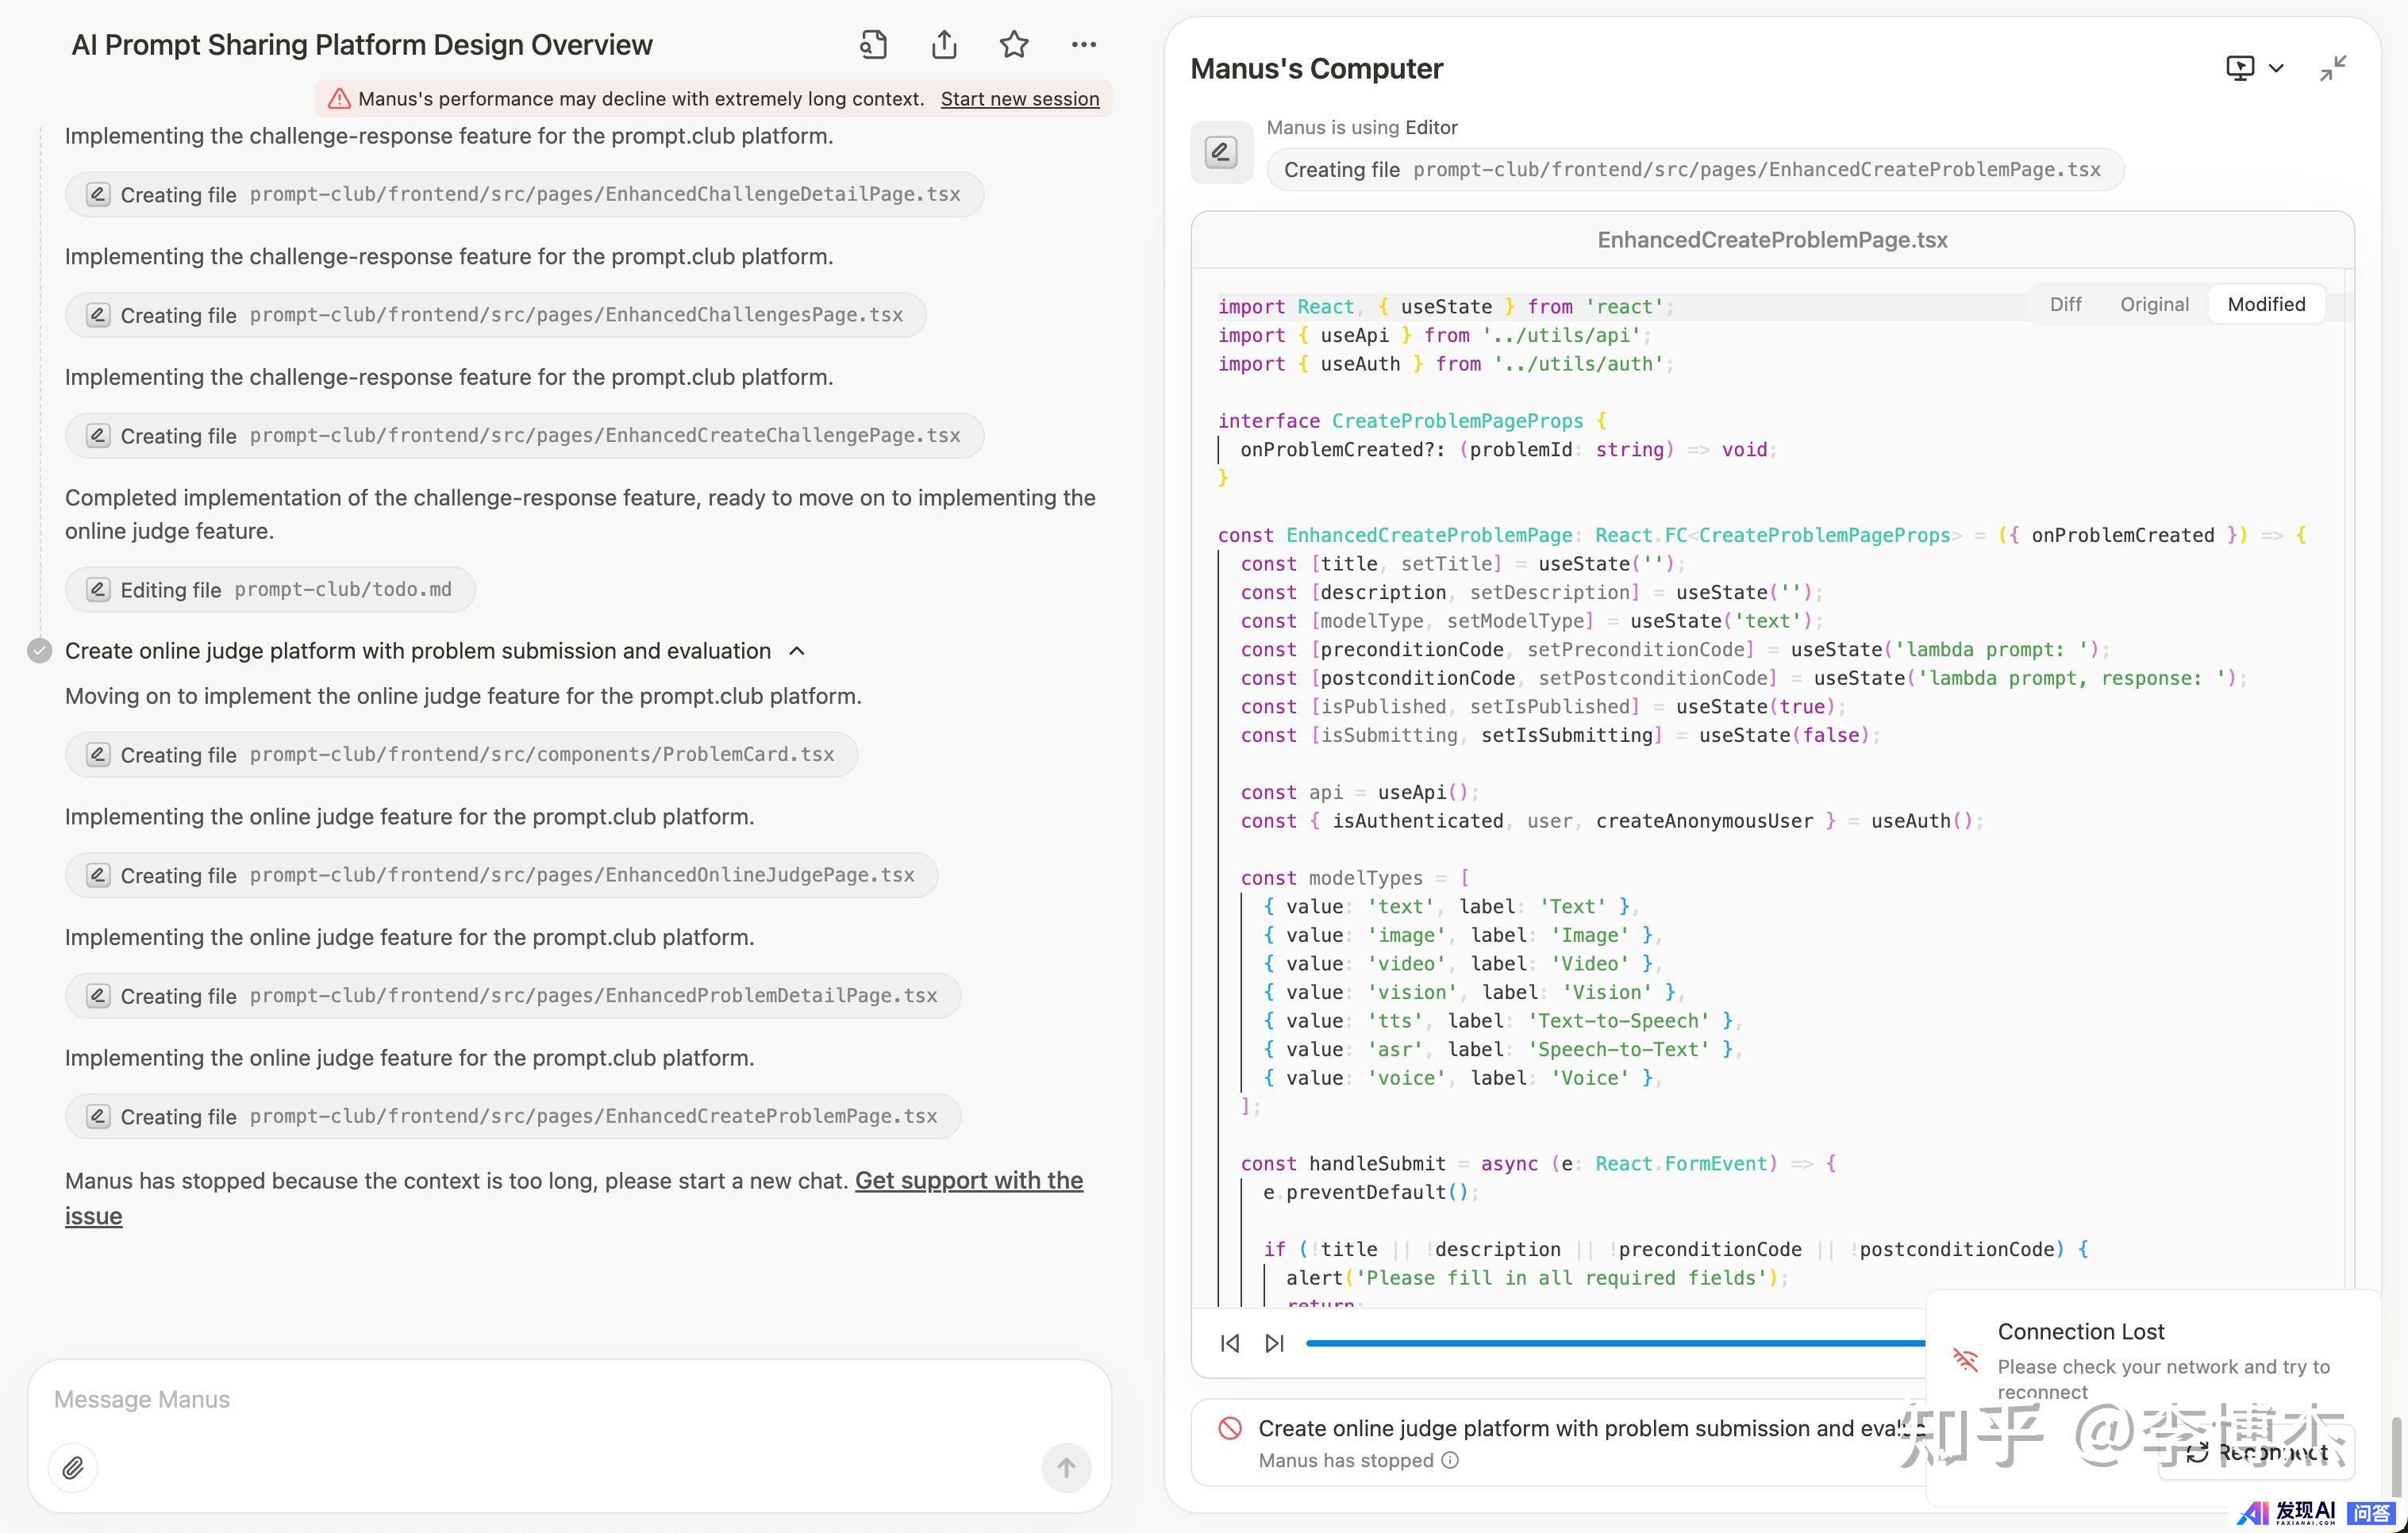
Task: Open the three-dots more options menu
Action: pos(1083,44)
